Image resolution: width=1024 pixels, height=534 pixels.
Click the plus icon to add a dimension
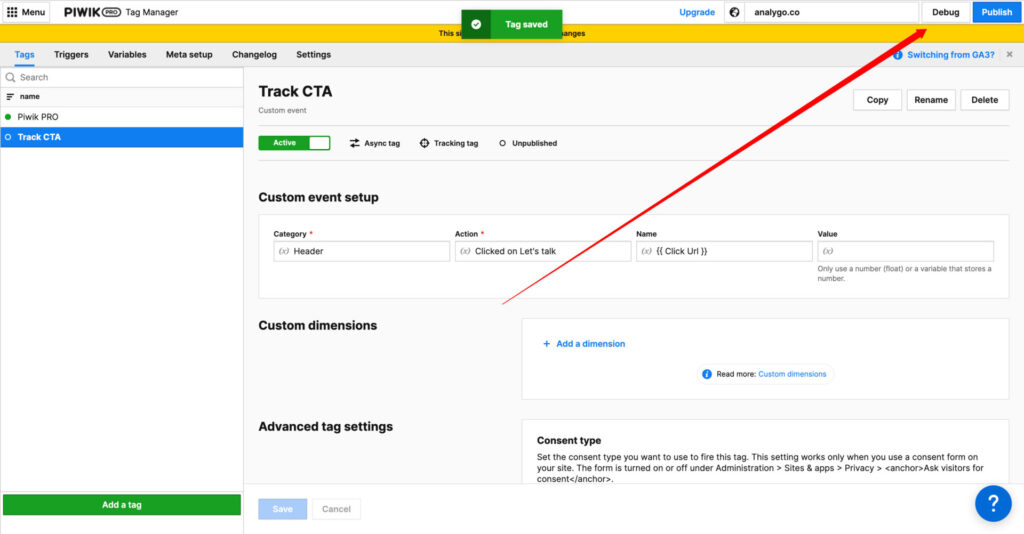(546, 344)
